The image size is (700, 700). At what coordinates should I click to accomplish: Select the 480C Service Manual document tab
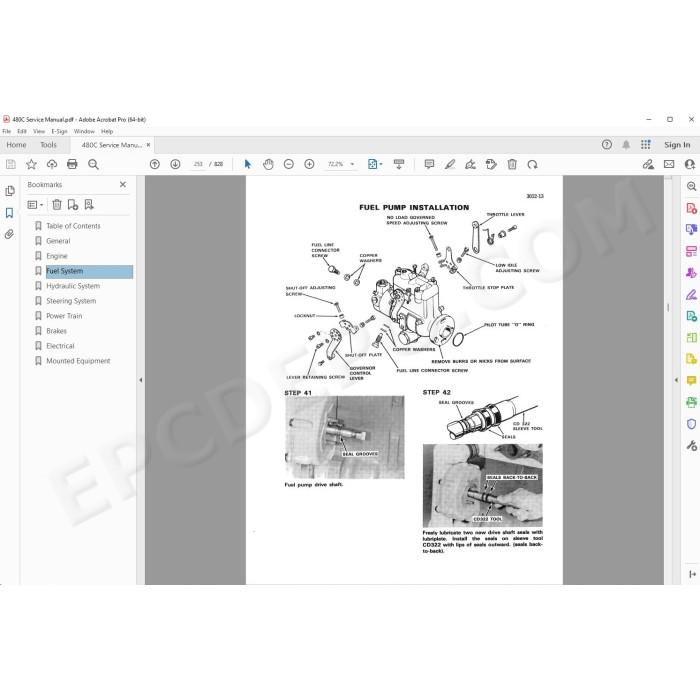tap(112, 145)
